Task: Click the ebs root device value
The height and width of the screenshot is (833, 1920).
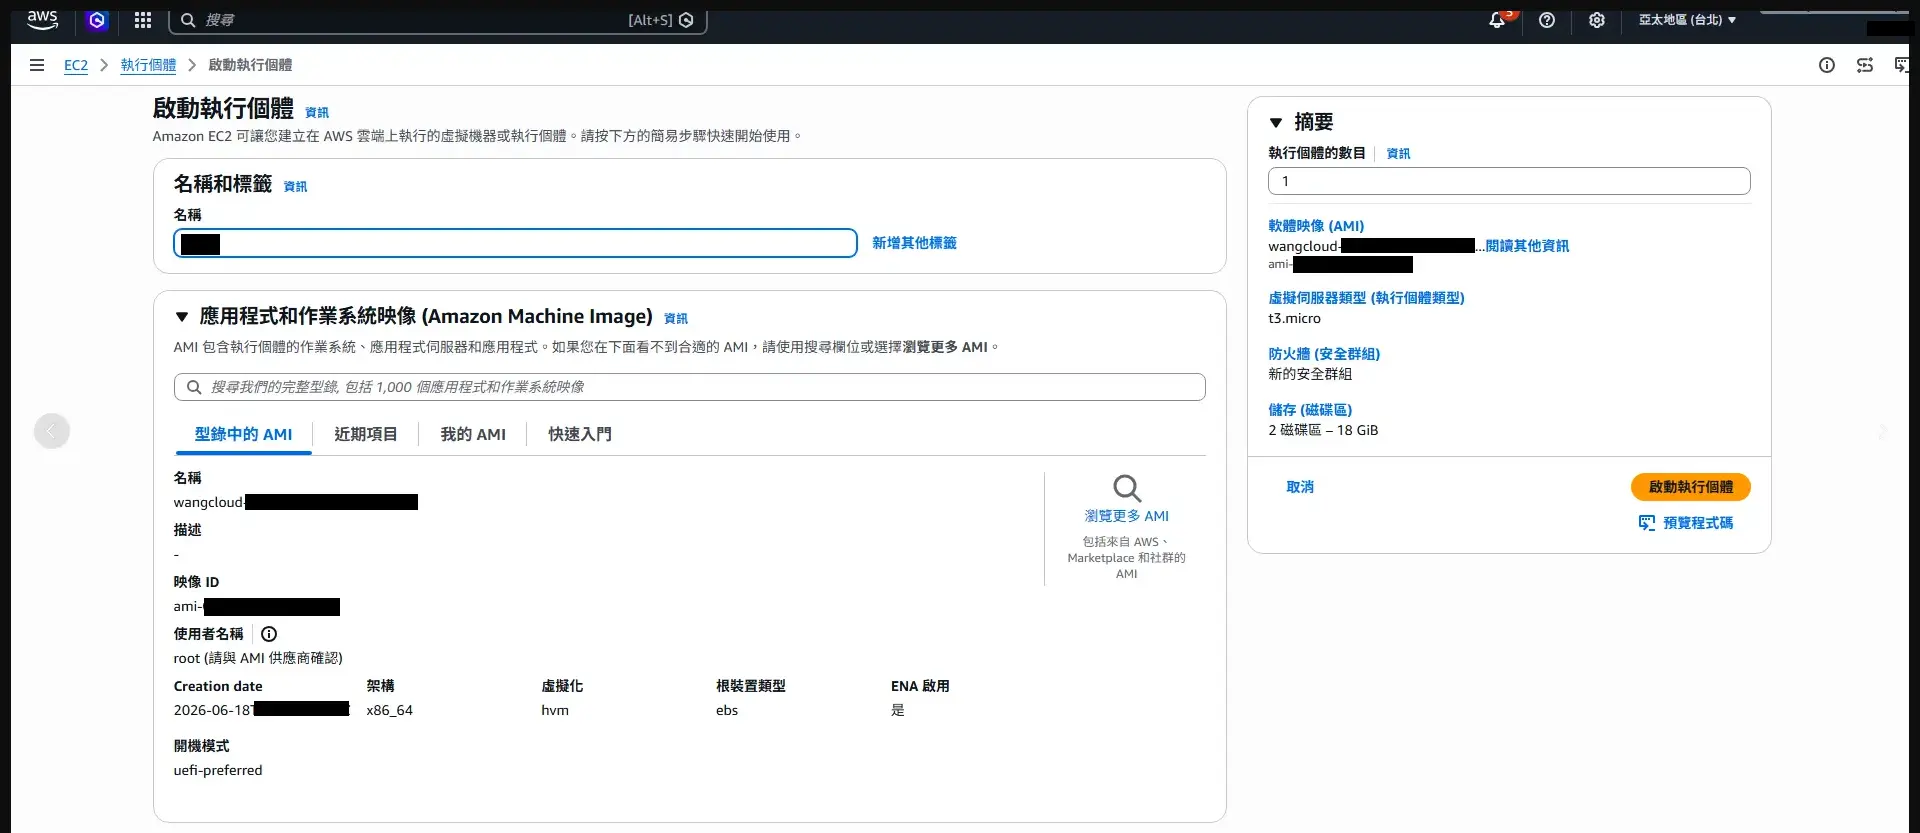Action: point(727,711)
